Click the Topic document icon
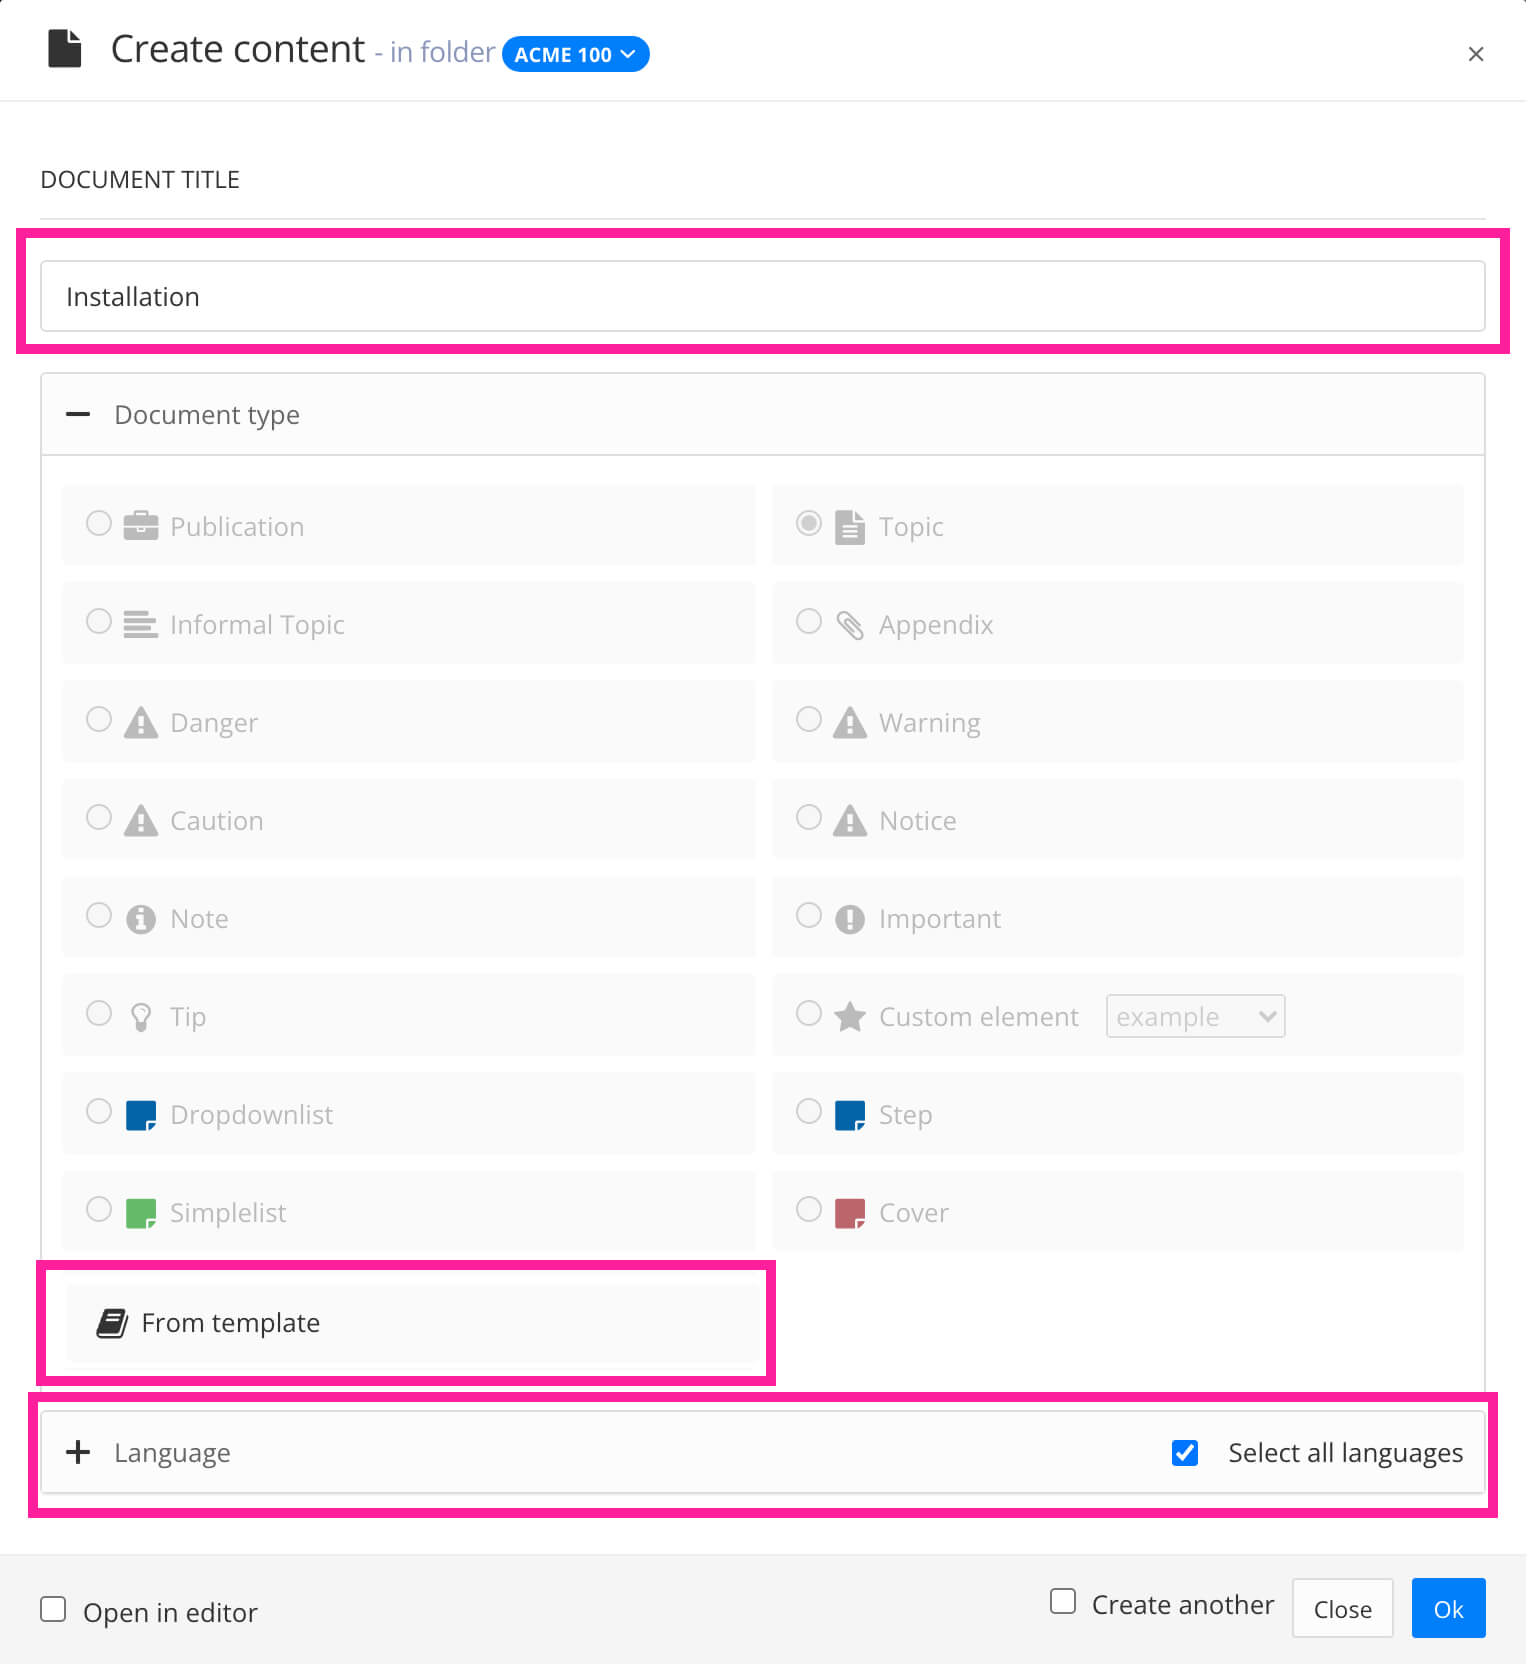This screenshot has width=1528, height=1664. 850,524
